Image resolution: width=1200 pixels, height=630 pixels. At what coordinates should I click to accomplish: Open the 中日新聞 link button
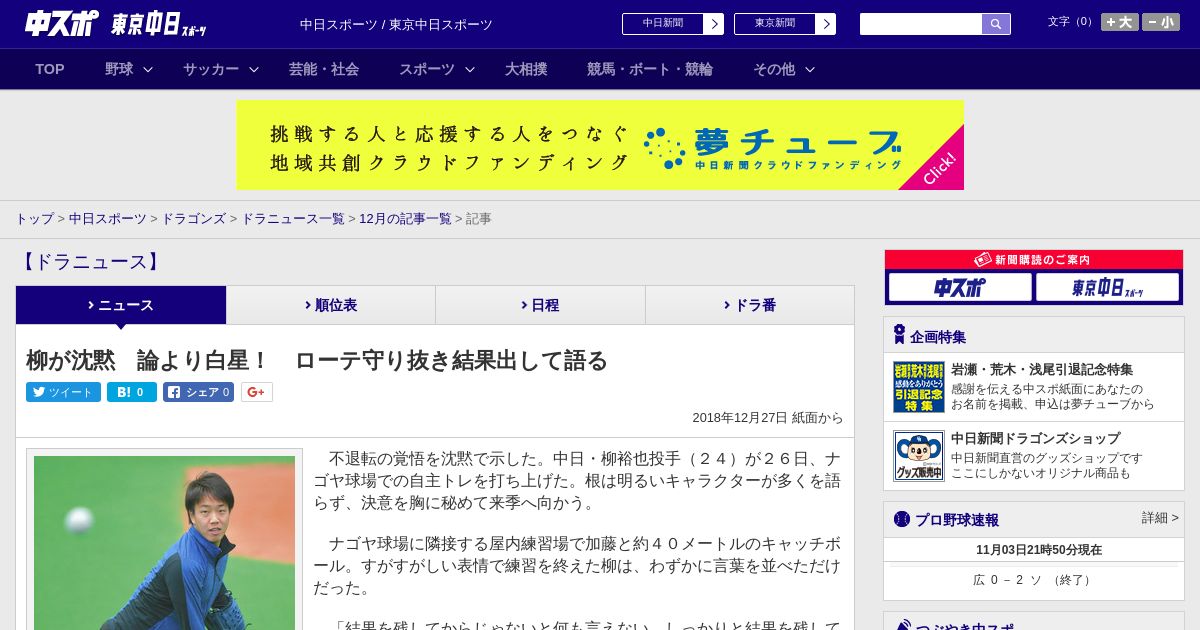pyautogui.click(x=673, y=24)
